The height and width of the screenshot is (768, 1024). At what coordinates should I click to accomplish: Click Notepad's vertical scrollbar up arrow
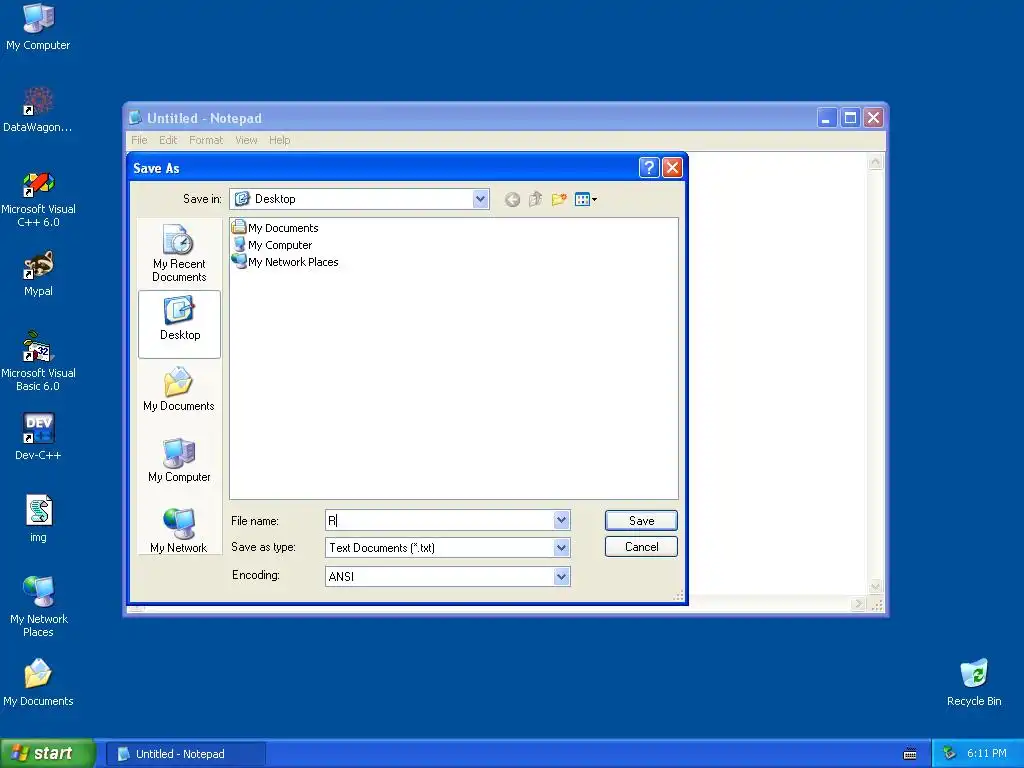tap(876, 161)
